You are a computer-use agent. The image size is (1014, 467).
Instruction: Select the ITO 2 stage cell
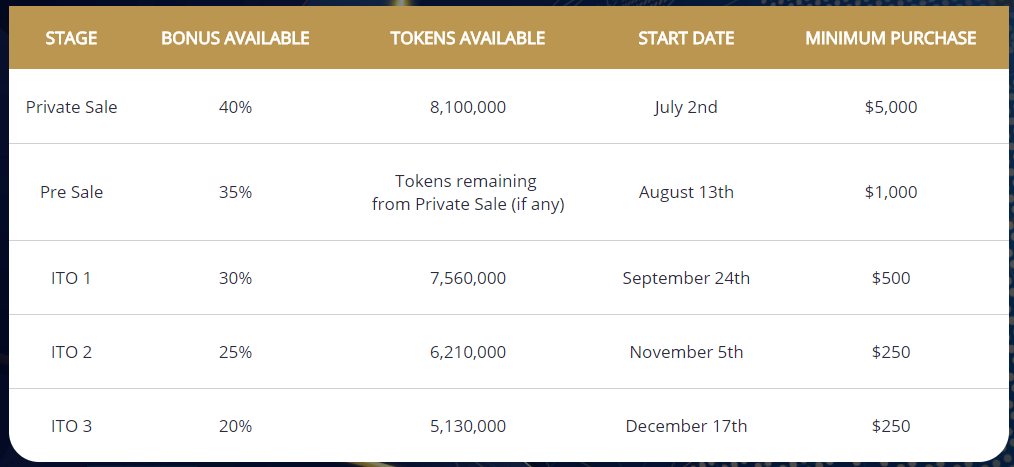pyautogui.click(x=71, y=352)
